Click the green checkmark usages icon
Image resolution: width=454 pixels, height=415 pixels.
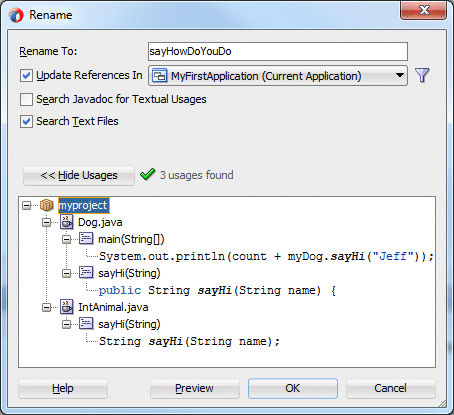(x=147, y=174)
